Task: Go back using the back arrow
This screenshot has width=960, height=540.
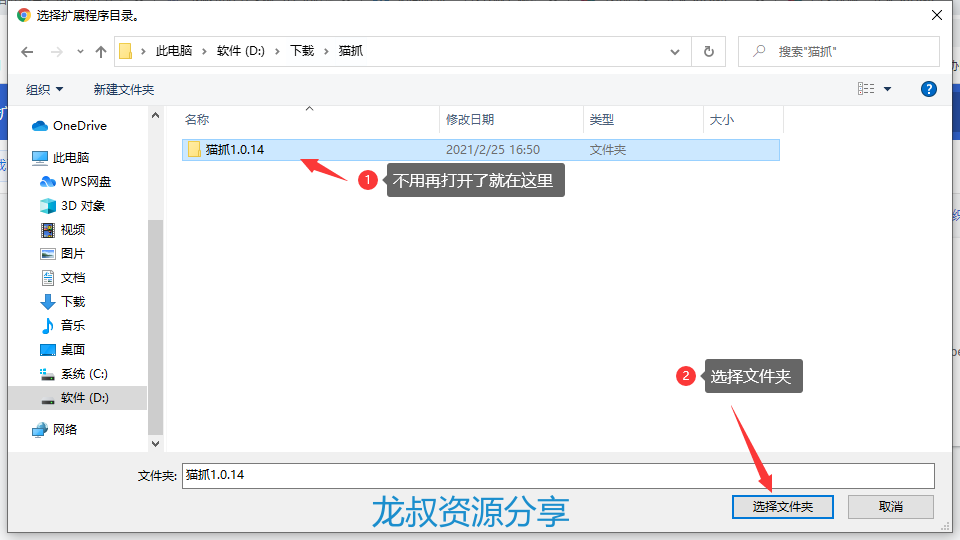Action: (x=27, y=52)
